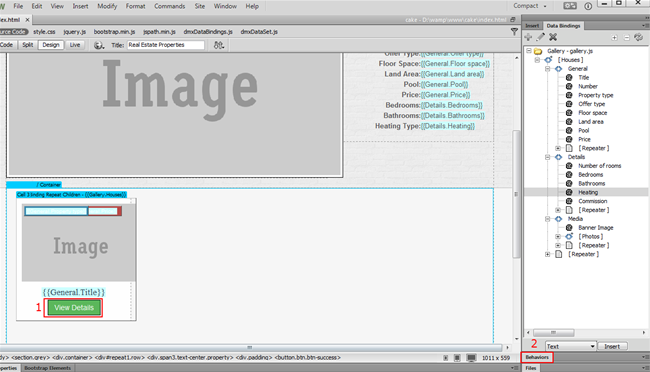Viewport: 650px width, 372px height.
Task: Click the Data Bindings horizontal scrollbar thumb
Action: click(x=553, y=333)
